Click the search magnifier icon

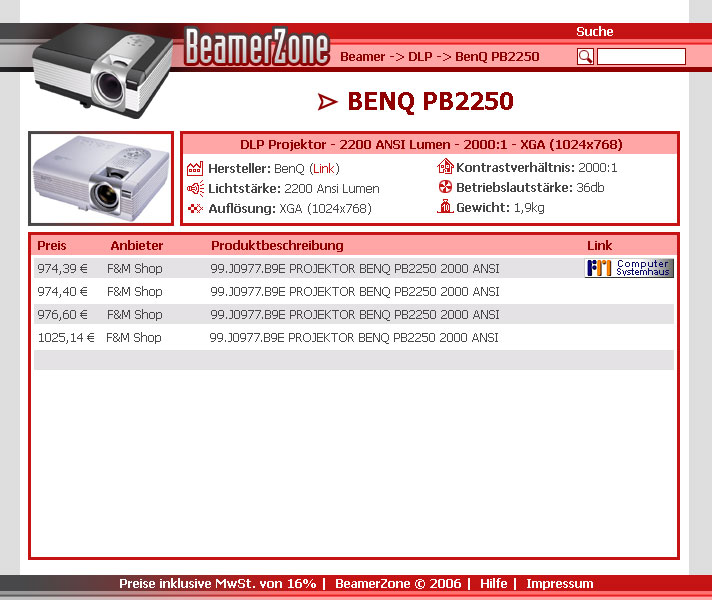585,57
